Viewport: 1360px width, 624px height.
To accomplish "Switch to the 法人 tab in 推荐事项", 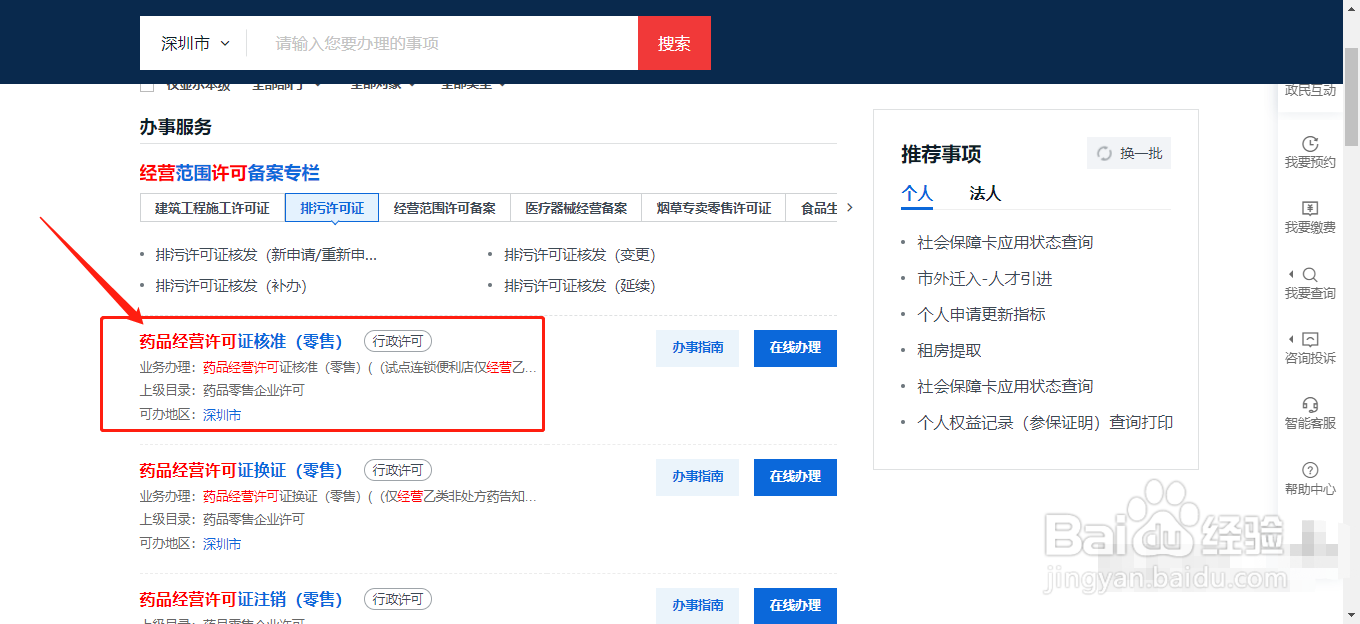I will pyautogui.click(x=985, y=192).
